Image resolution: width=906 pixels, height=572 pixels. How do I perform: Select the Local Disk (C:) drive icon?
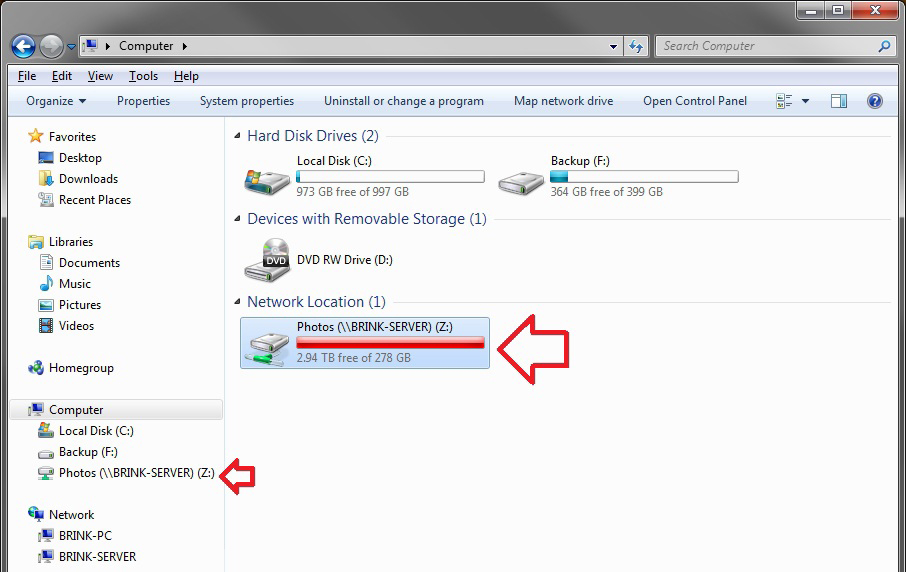tap(267, 181)
